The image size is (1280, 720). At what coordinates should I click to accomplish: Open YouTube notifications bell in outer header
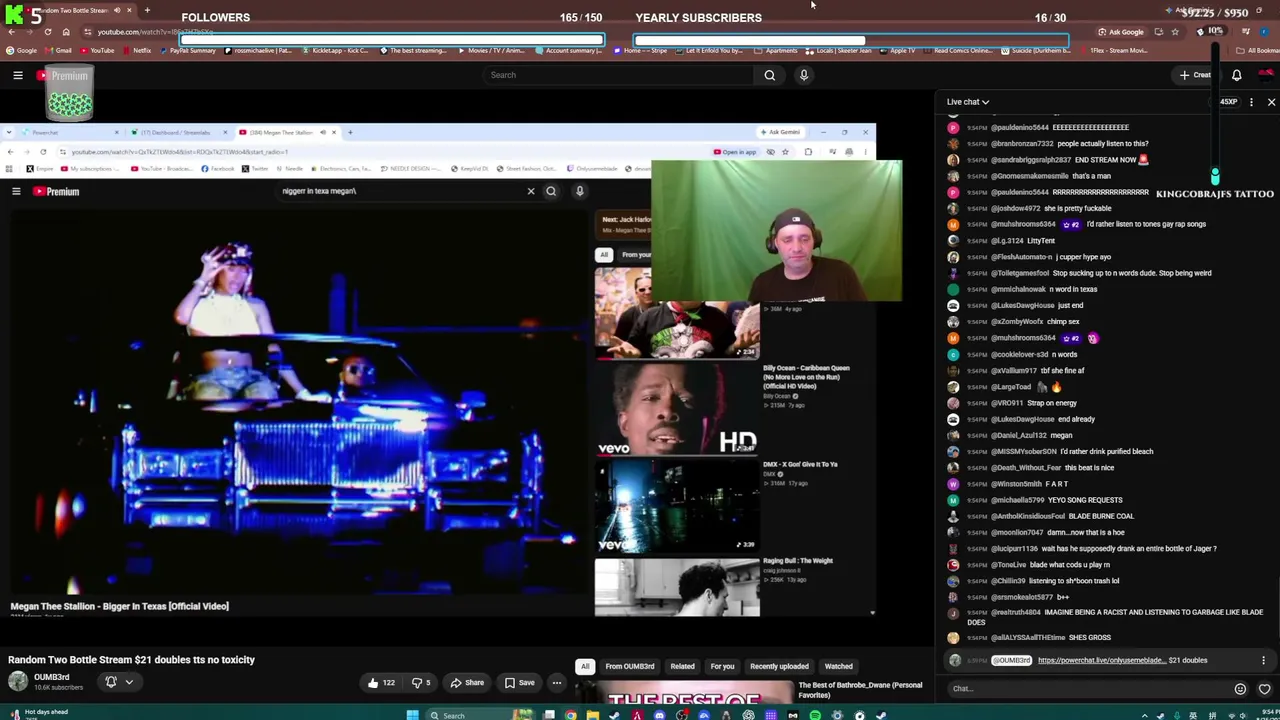(x=1237, y=75)
